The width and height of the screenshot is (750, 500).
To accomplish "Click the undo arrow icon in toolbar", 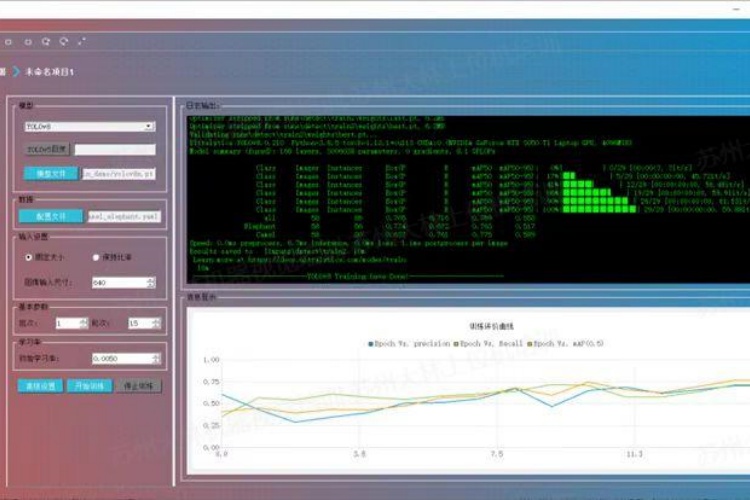I will coord(46,42).
